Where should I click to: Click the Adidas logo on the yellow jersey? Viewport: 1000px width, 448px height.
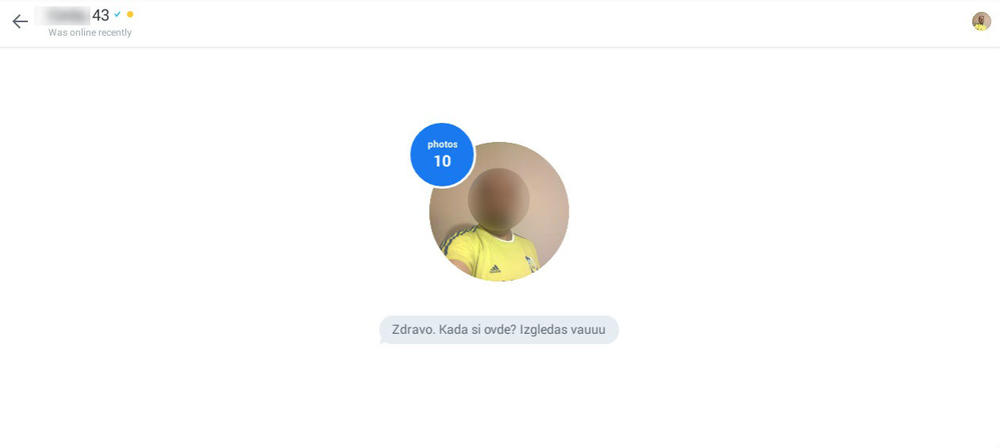(x=495, y=269)
